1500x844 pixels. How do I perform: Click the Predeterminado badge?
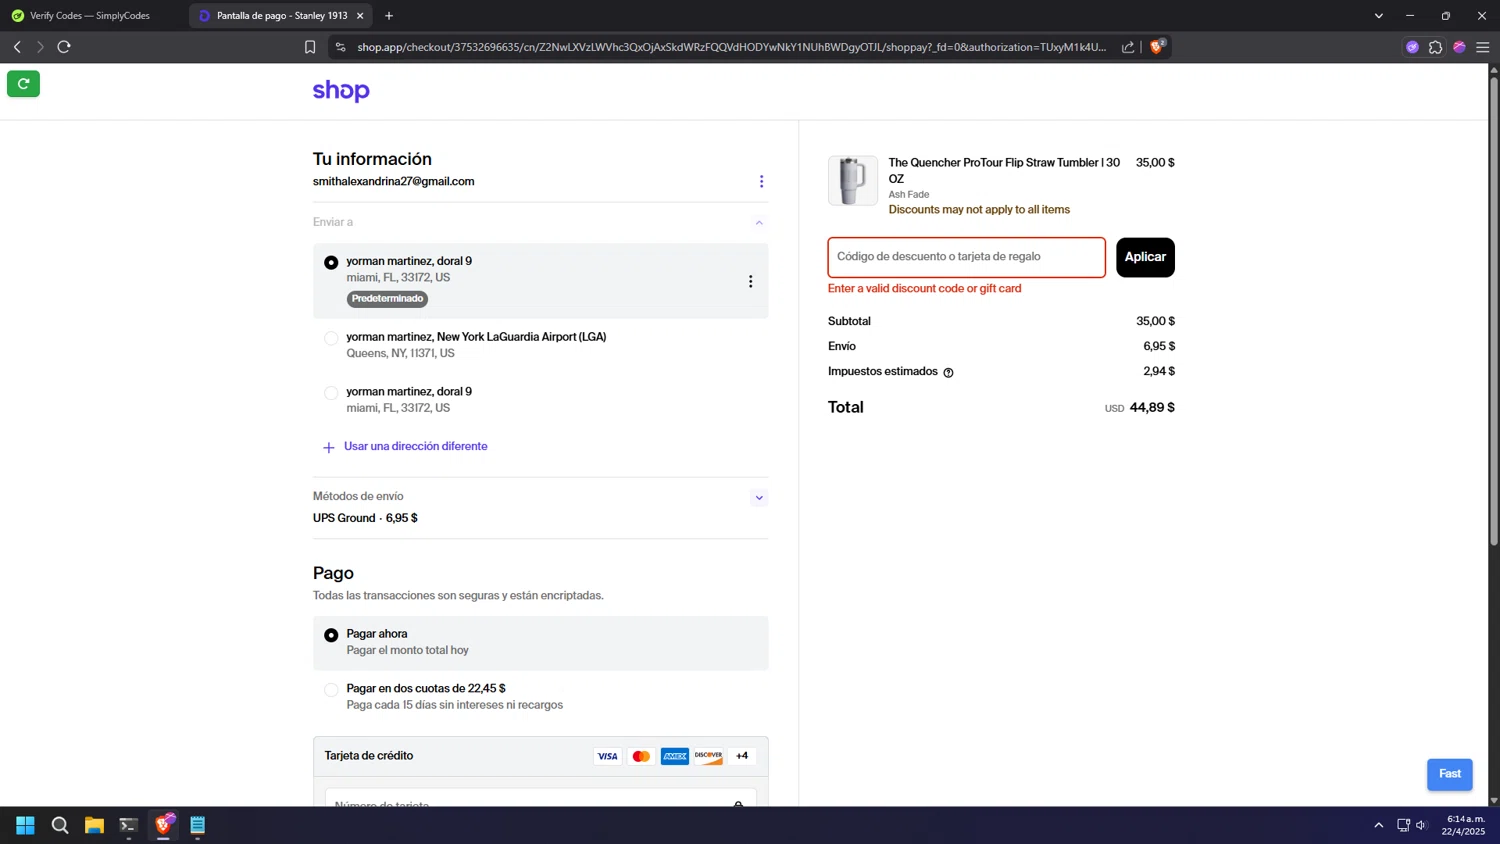tap(387, 299)
